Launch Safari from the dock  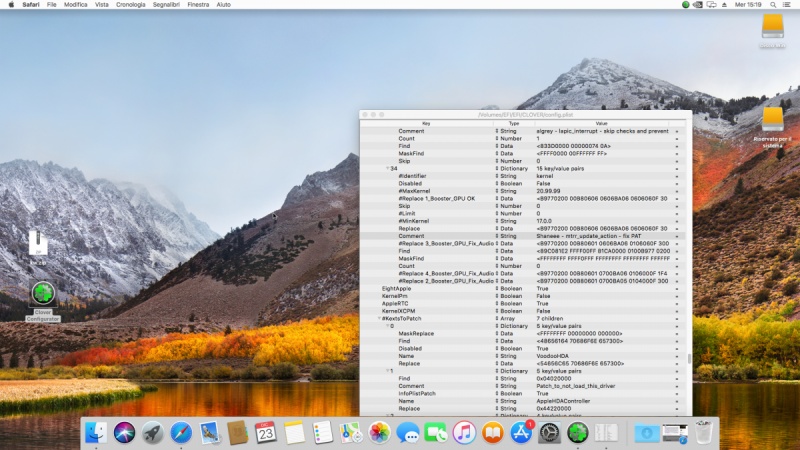(181, 432)
